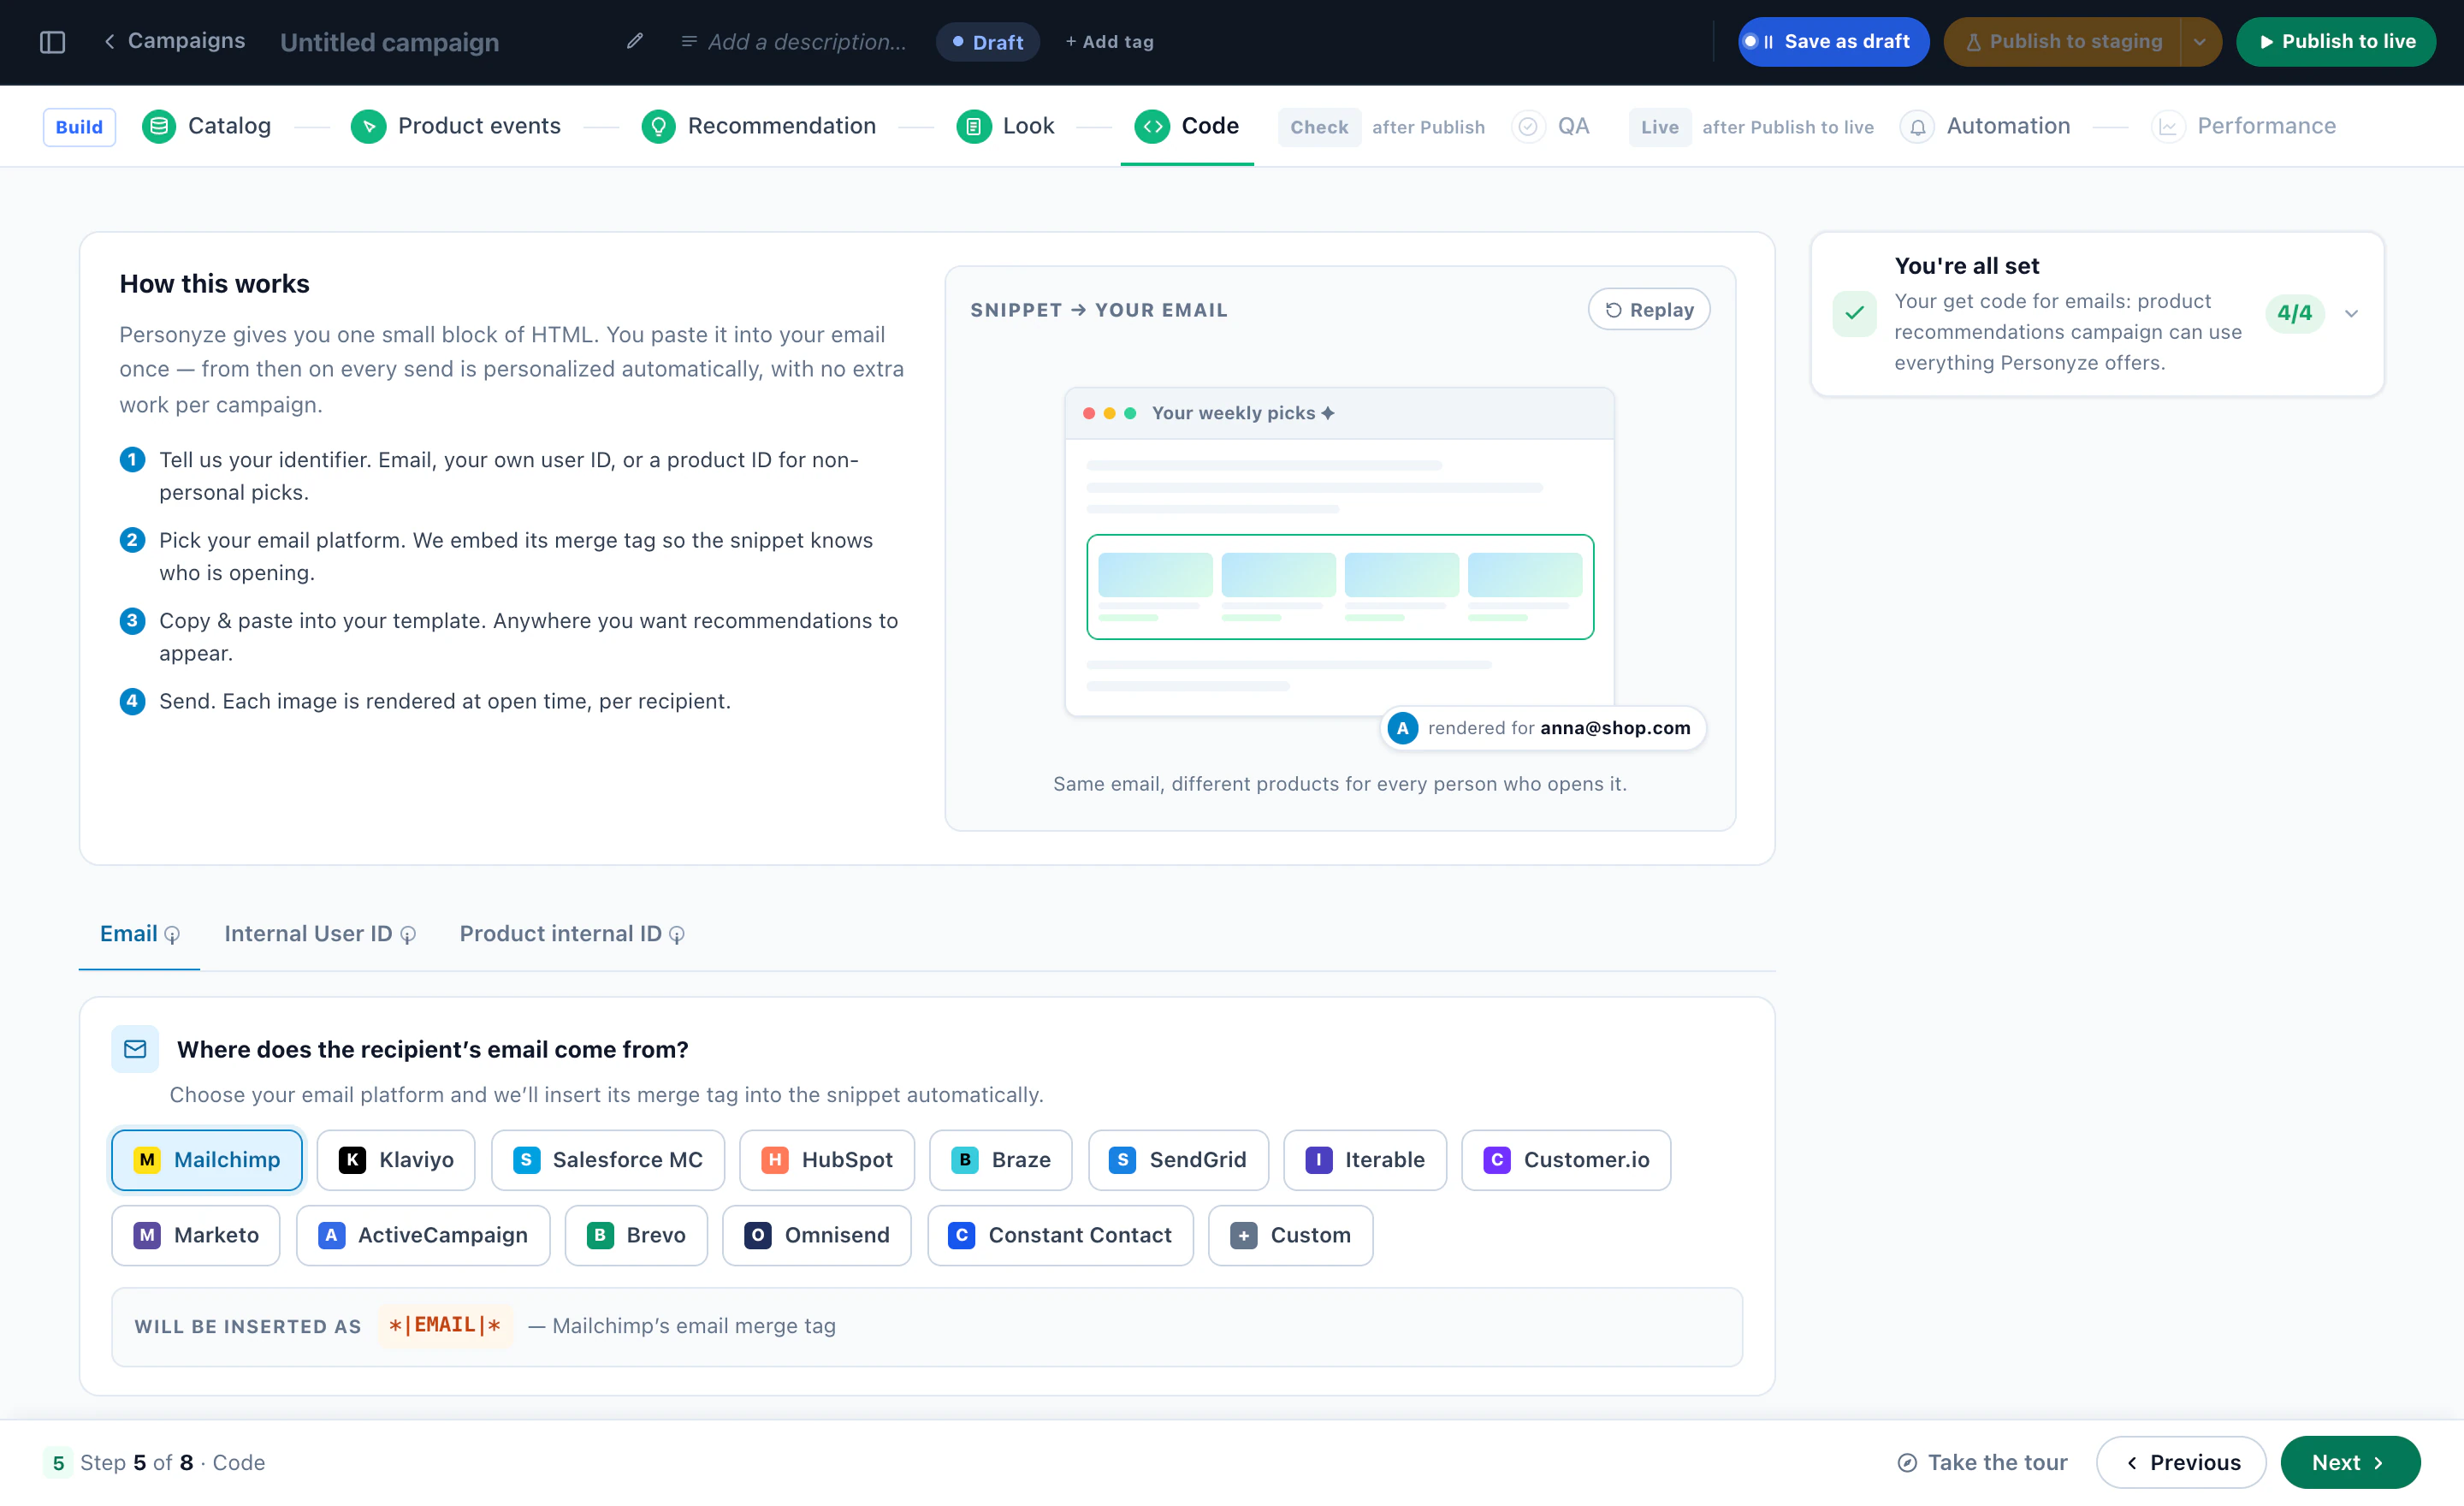Select the SendGrid platform chip

[x=1178, y=1160]
